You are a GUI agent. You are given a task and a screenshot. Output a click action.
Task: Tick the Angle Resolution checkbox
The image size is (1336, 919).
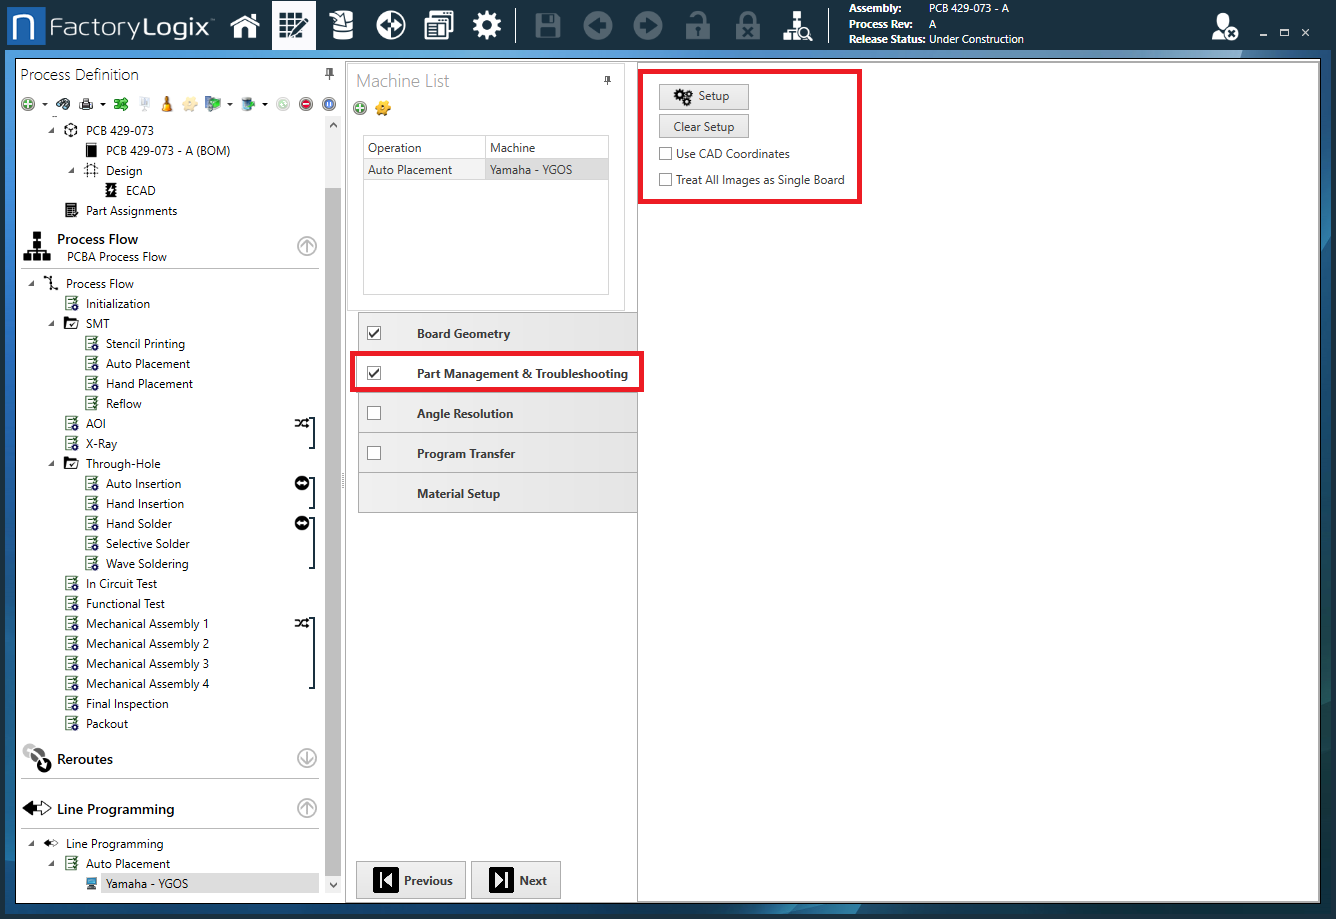coord(374,413)
